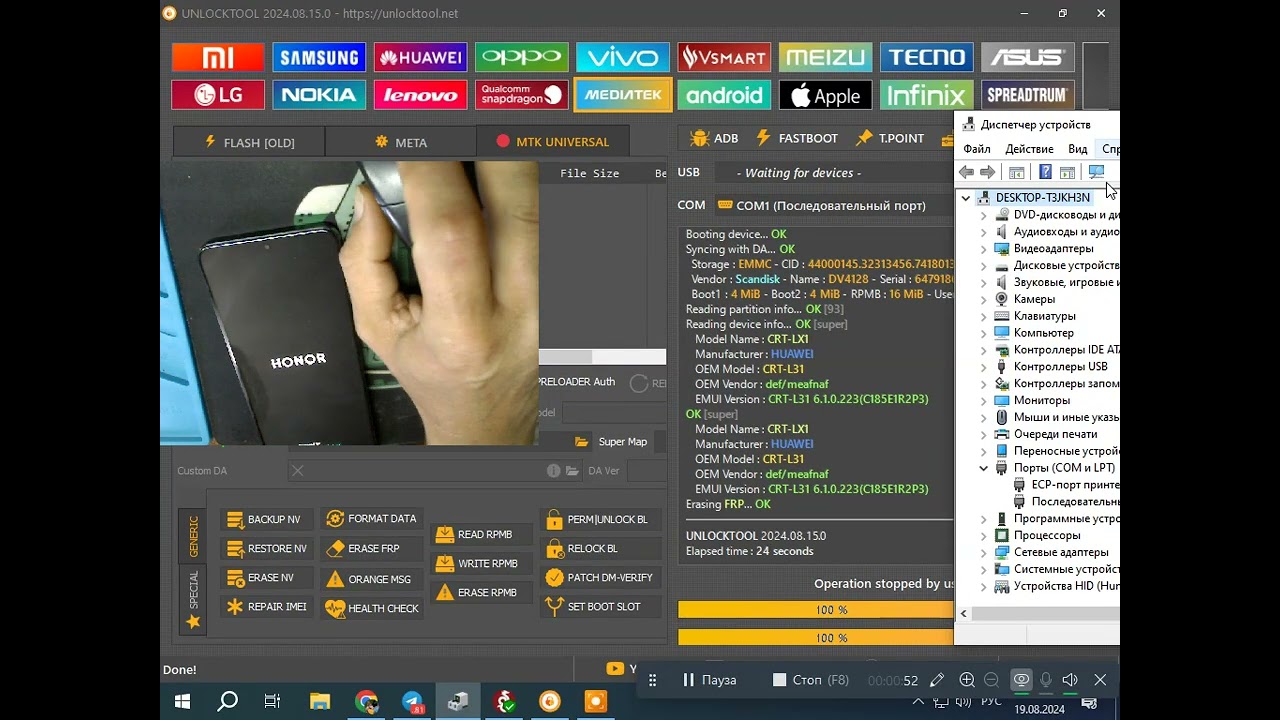
Task: Select the MediaTek chipset tile
Action: 622,95
